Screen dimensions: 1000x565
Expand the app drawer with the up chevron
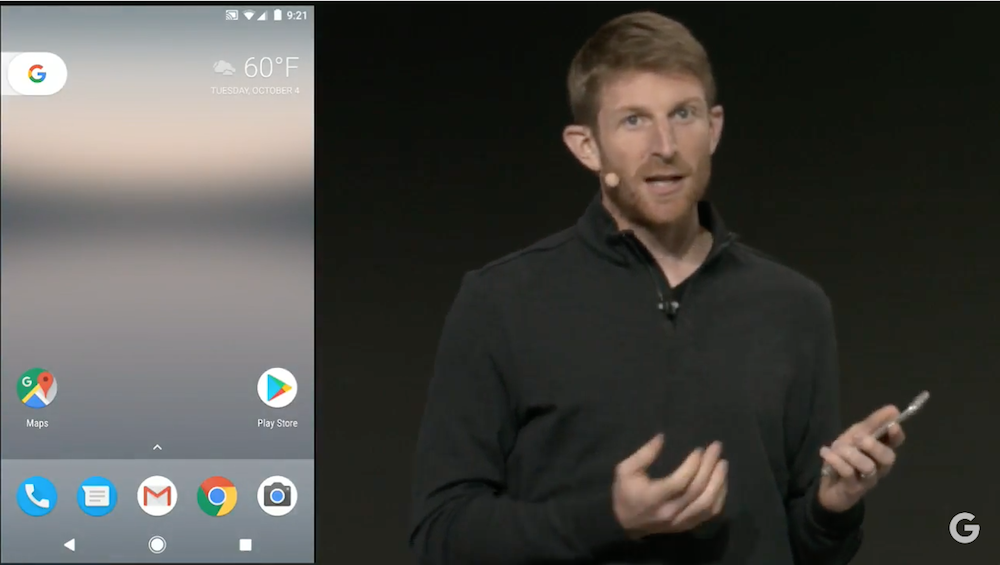click(158, 448)
